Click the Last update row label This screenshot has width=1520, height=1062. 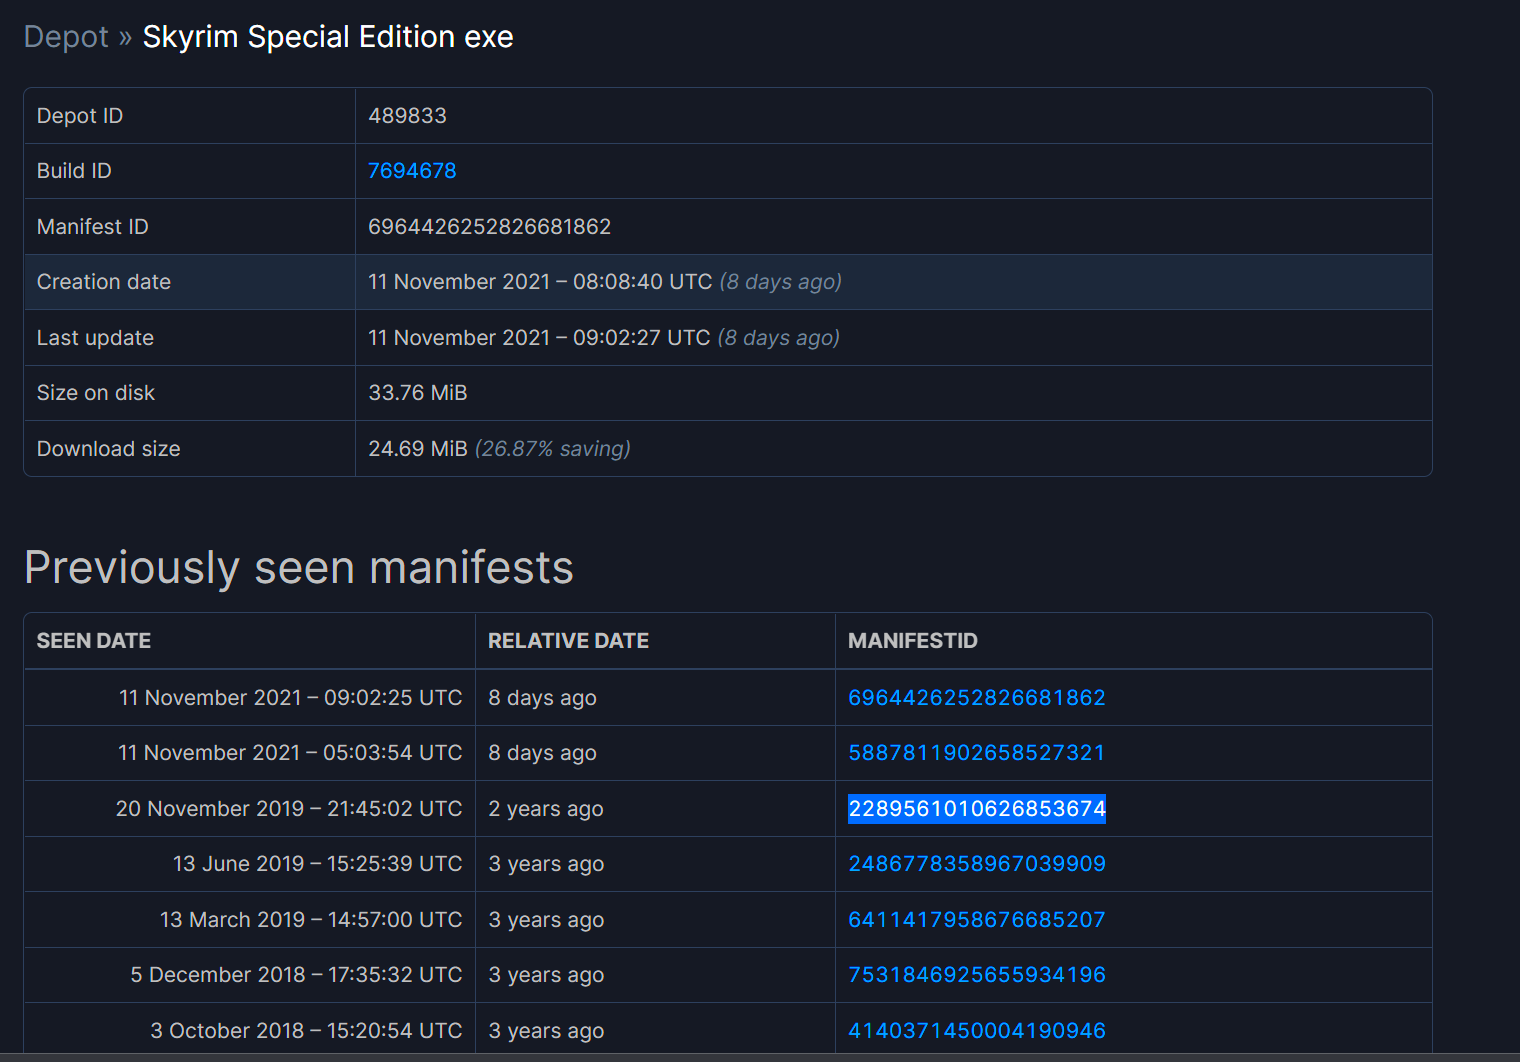tap(95, 338)
